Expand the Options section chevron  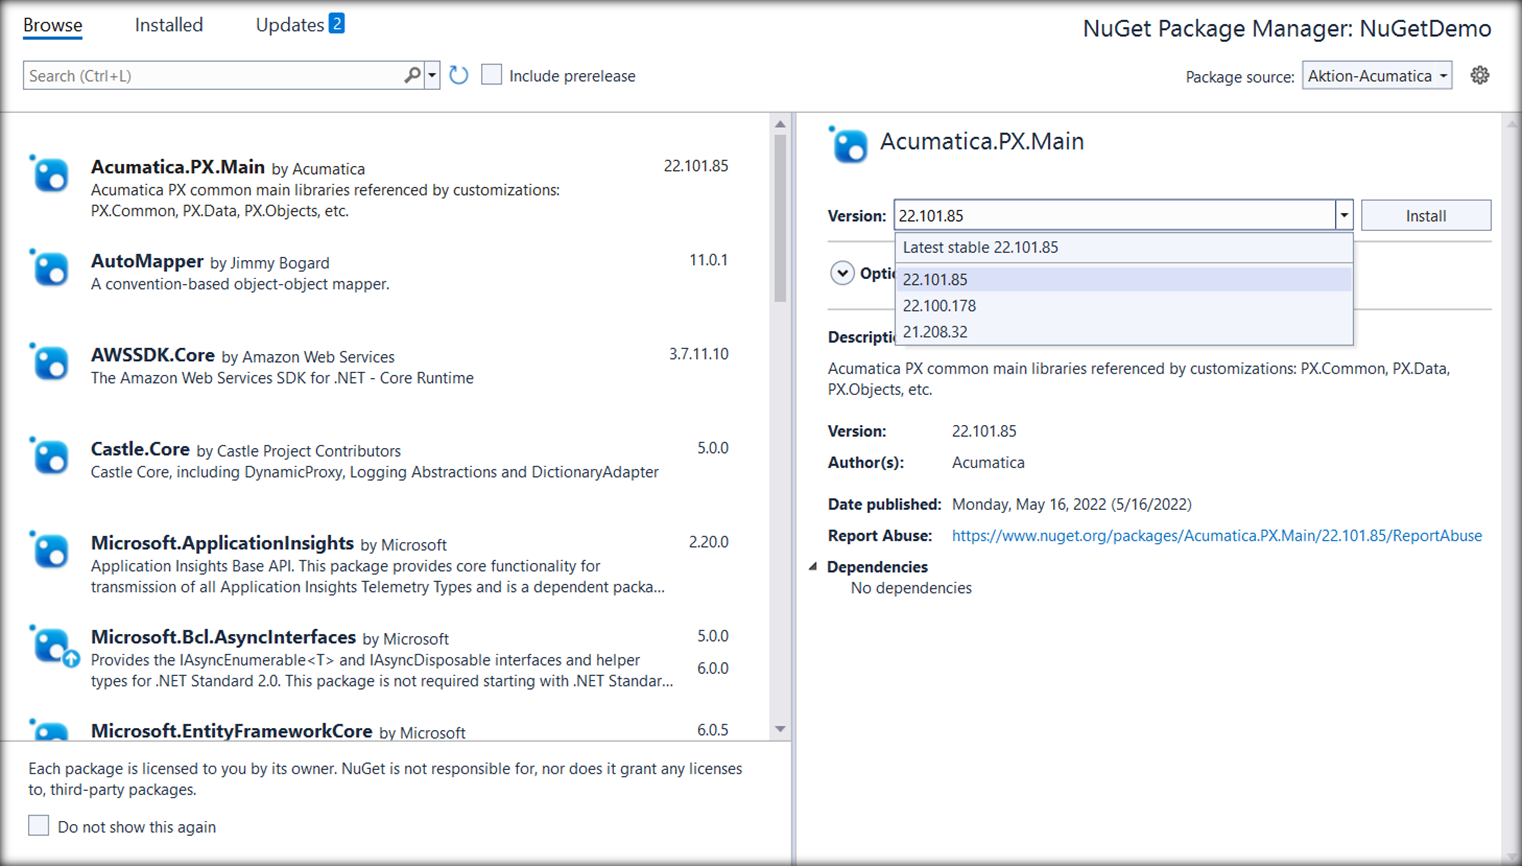tap(842, 273)
